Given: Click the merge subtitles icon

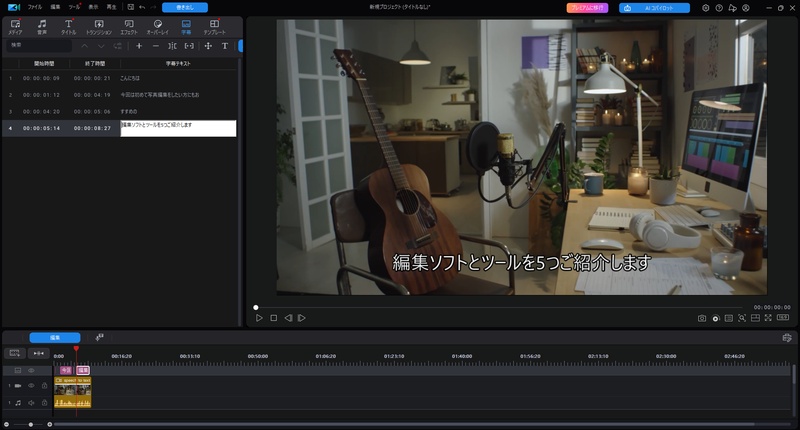Looking at the screenshot, I should [x=189, y=46].
